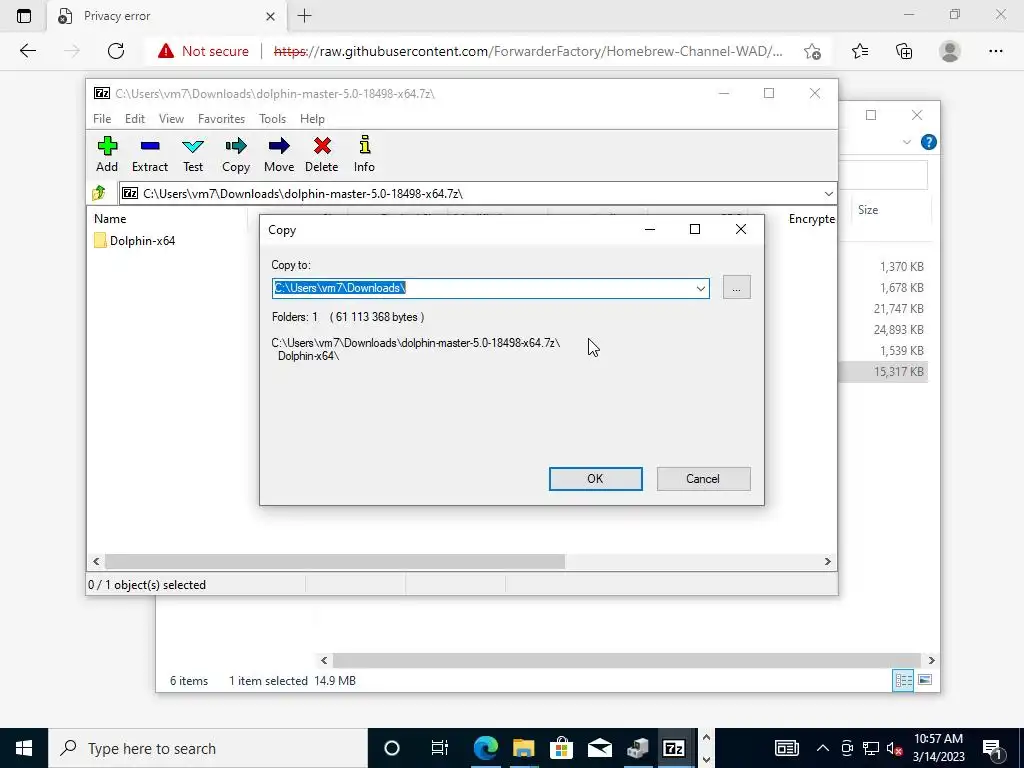Show hidden system tray icons
Viewport: 1024px width, 768px height.
click(x=823, y=748)
